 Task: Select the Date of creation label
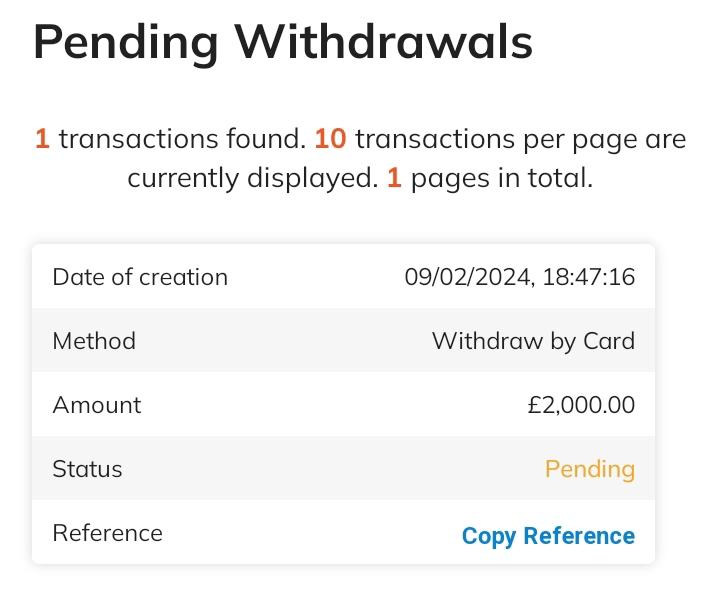tap(140, 277)
